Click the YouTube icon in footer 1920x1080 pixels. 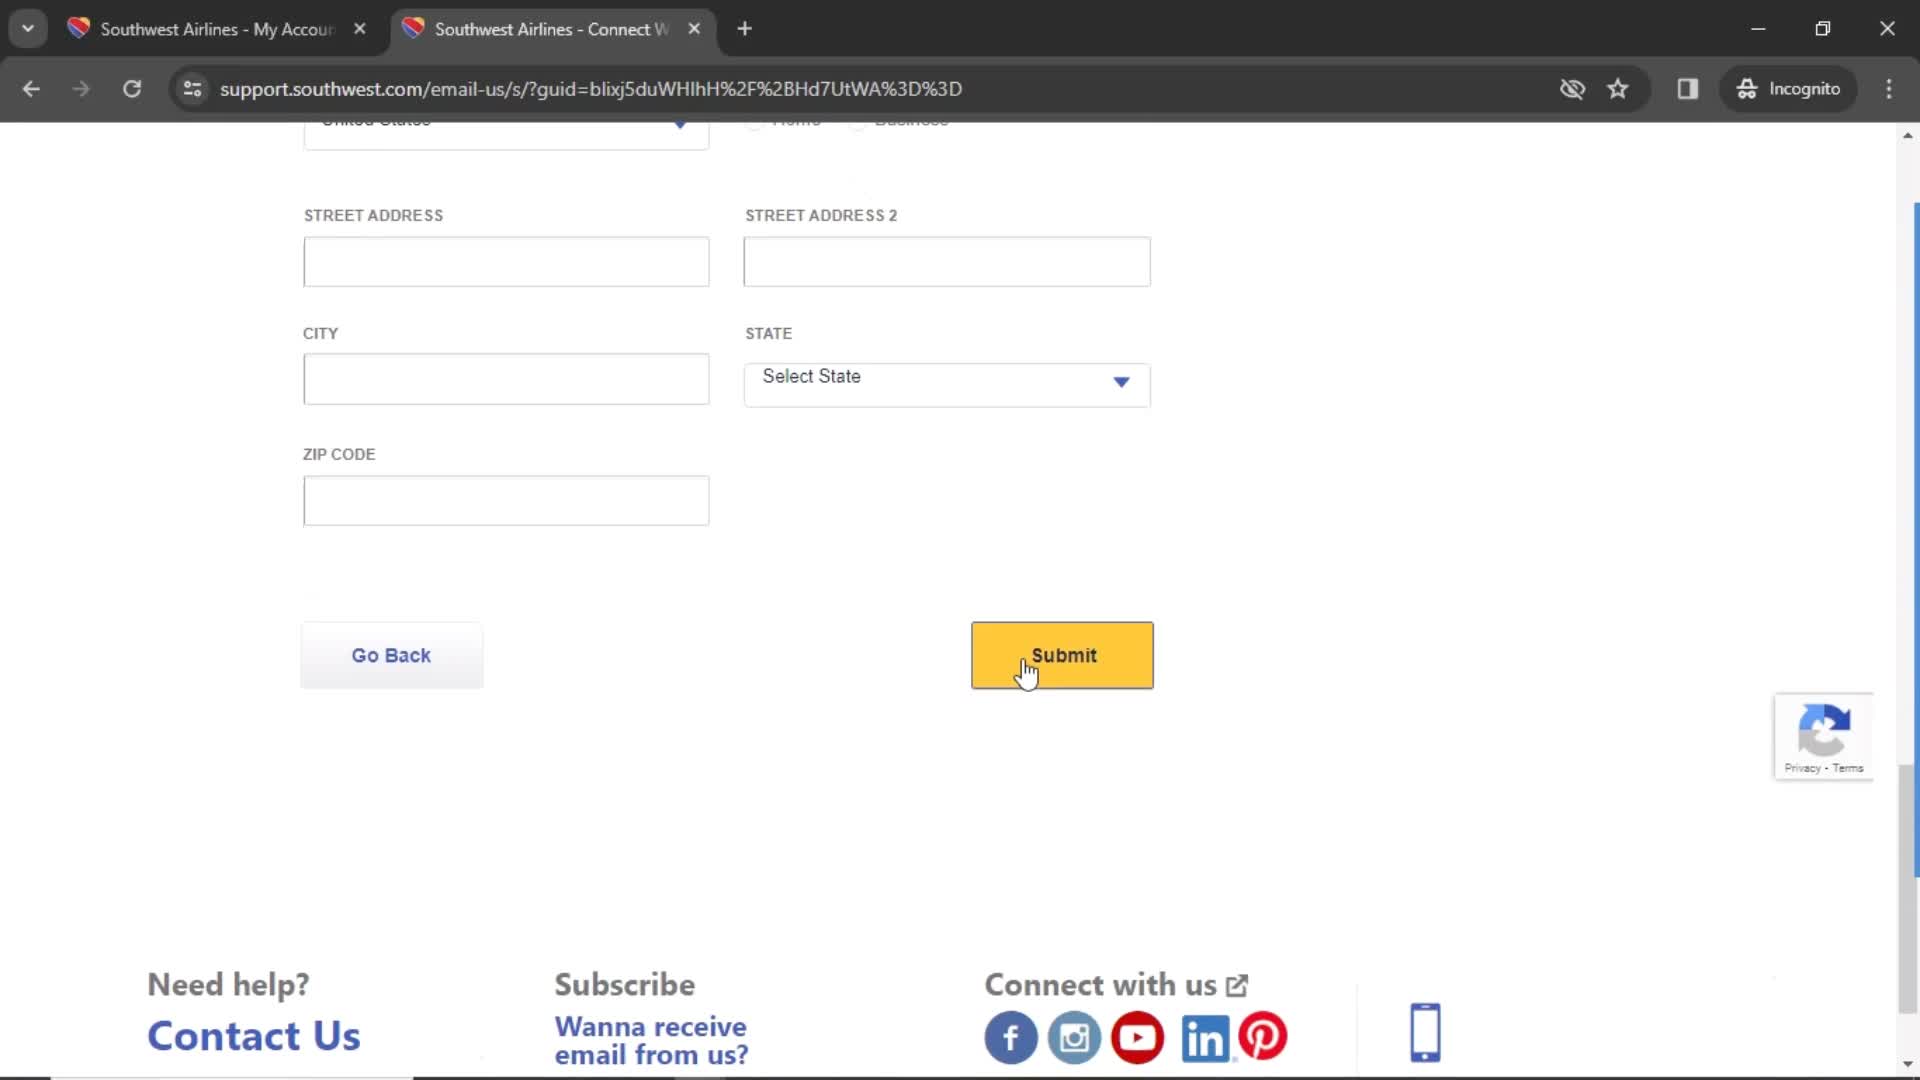point(1138,1036)
